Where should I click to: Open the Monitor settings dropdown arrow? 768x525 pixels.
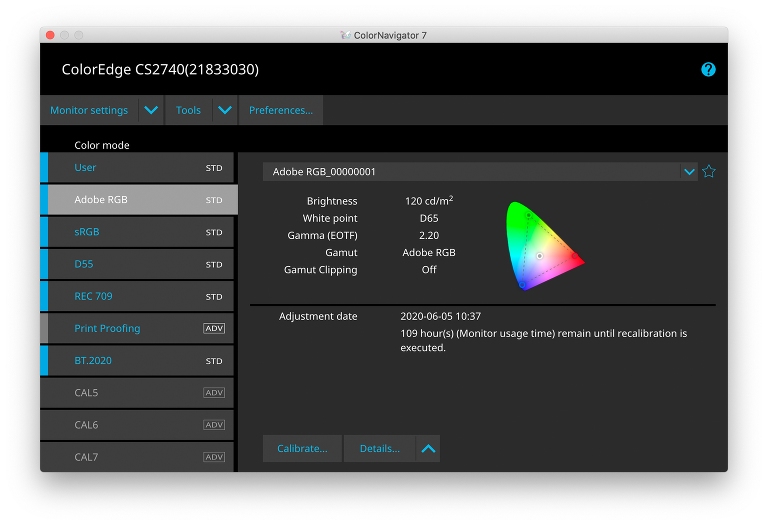pyautogui.click(x=151, y=110)
